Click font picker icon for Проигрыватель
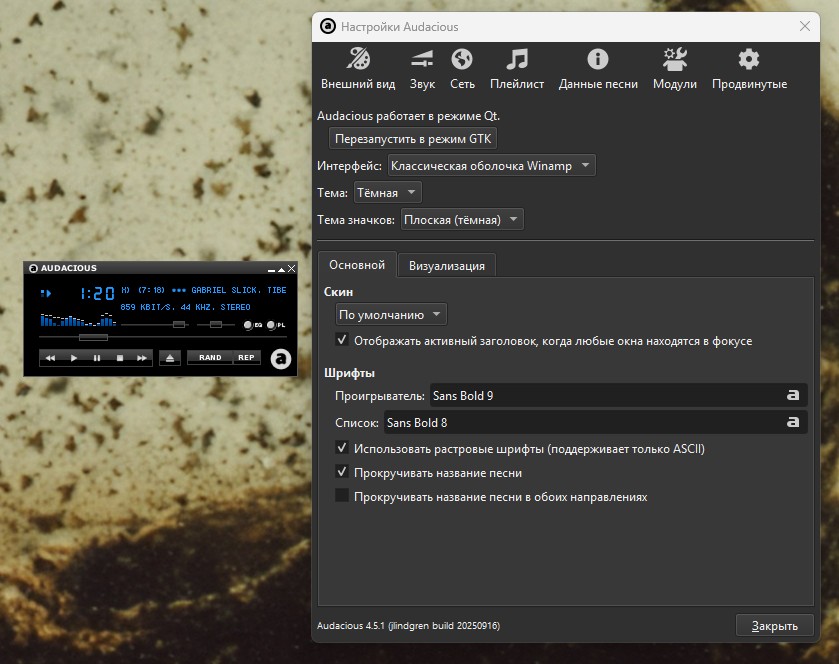Image resolution: width=839 pixels, height=664 pixels. (793, 396)
